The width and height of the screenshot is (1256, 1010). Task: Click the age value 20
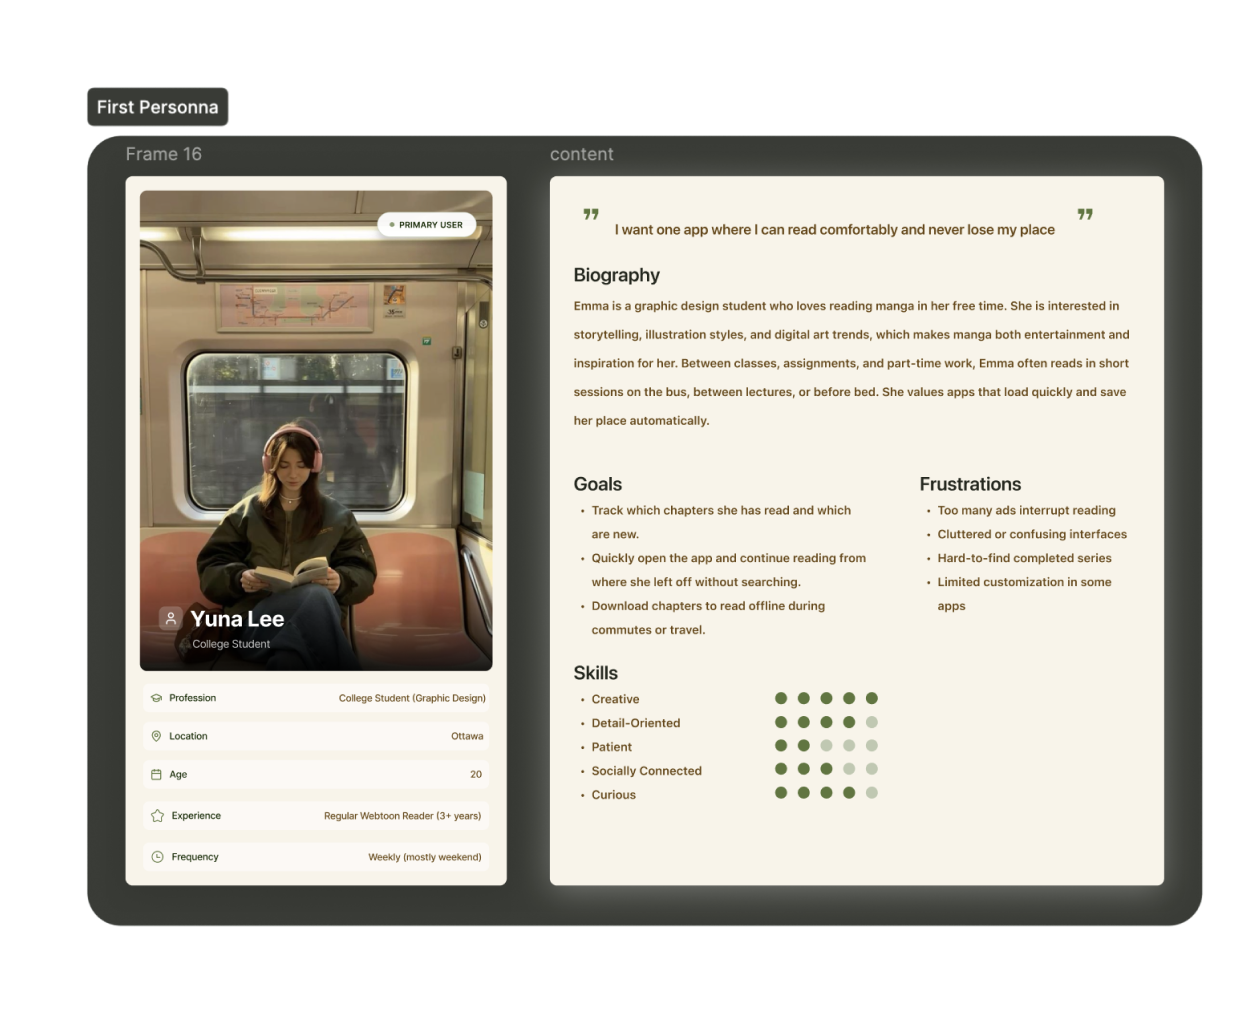(x=476, y=774)
